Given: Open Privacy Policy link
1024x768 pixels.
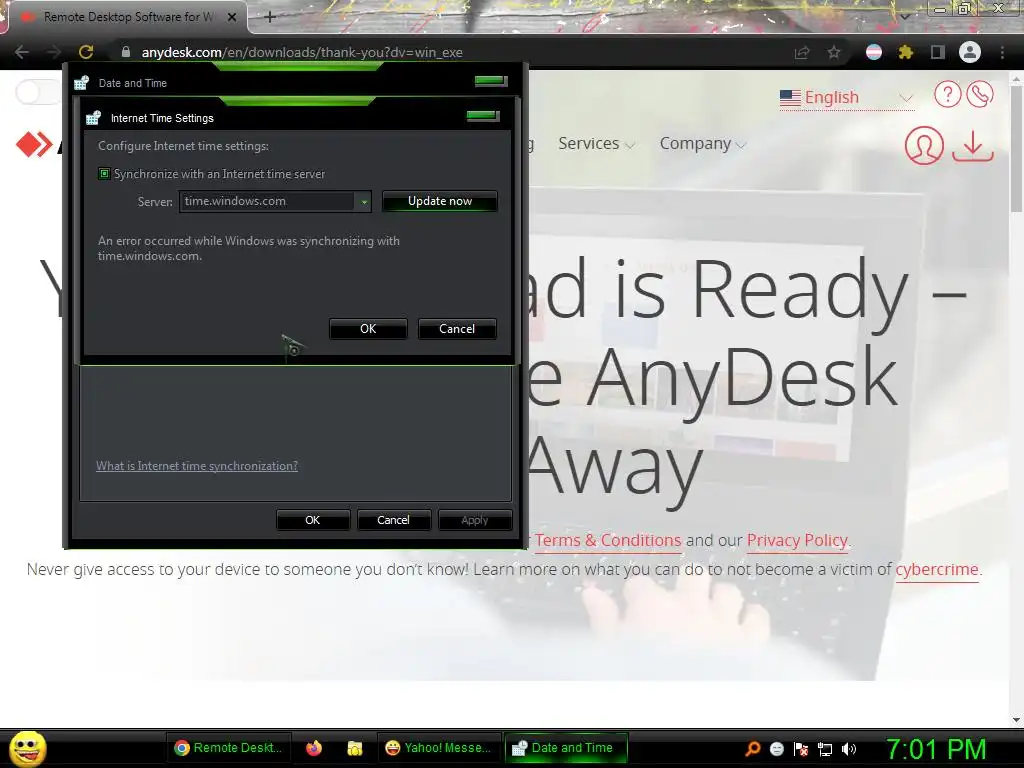Looking at the screenshot, I should 797,540.
